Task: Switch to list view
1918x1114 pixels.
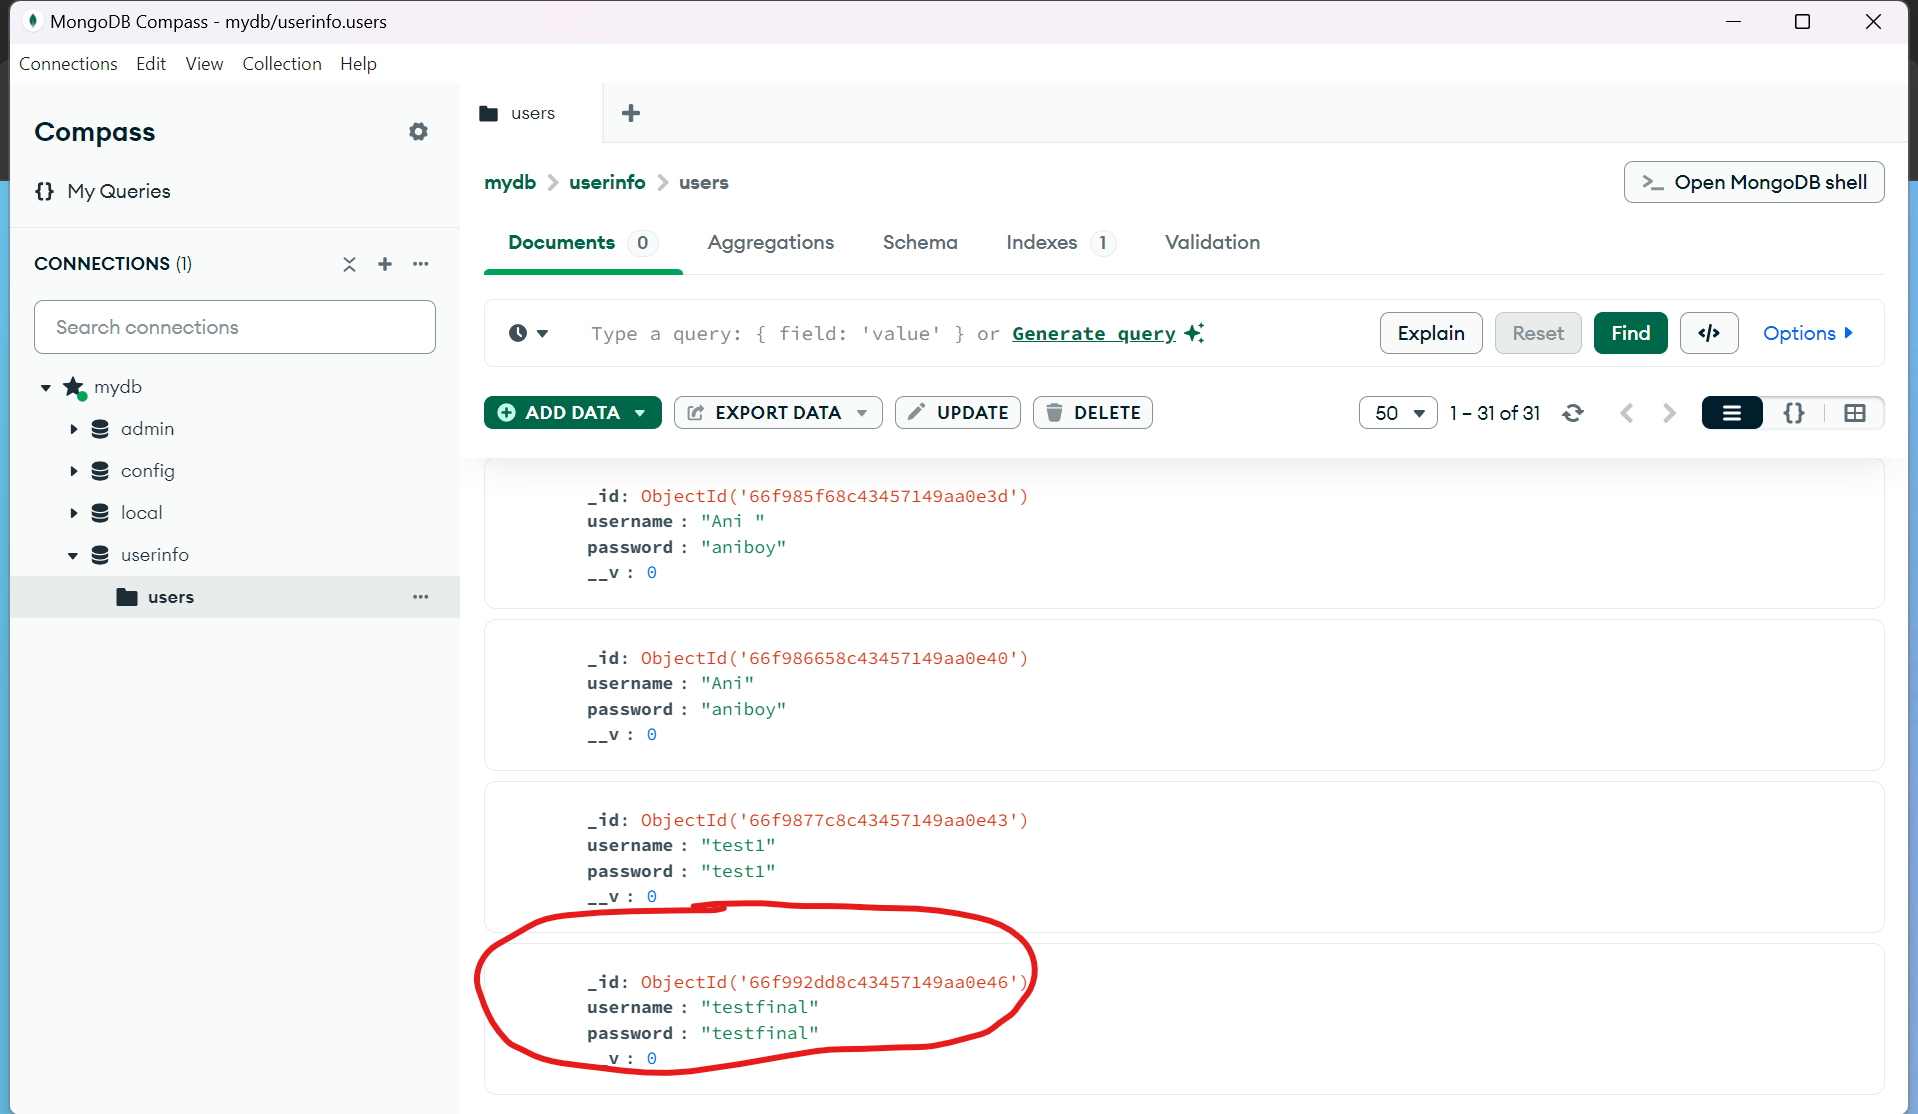Action: click(1732, 413)
